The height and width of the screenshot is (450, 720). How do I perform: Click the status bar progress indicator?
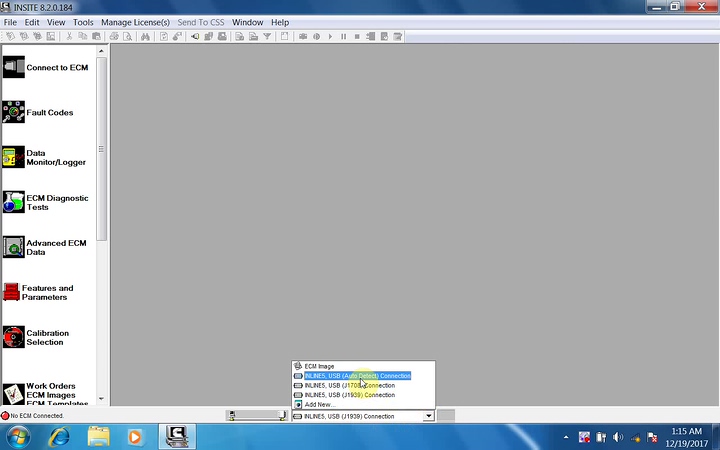point(257,416)
